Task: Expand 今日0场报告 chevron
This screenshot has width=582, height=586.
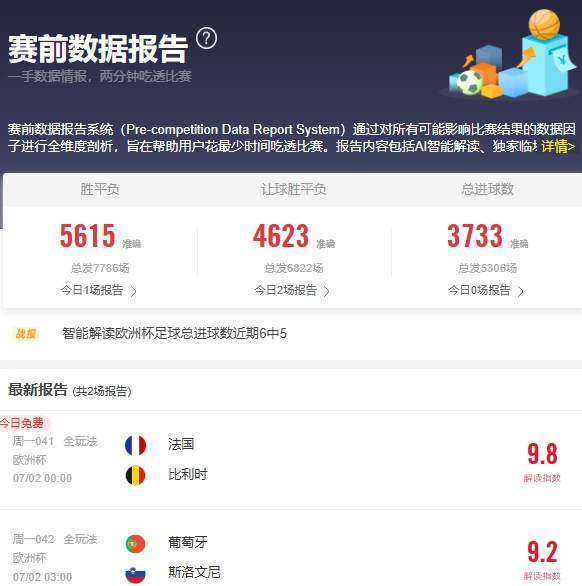Action: 520,291
